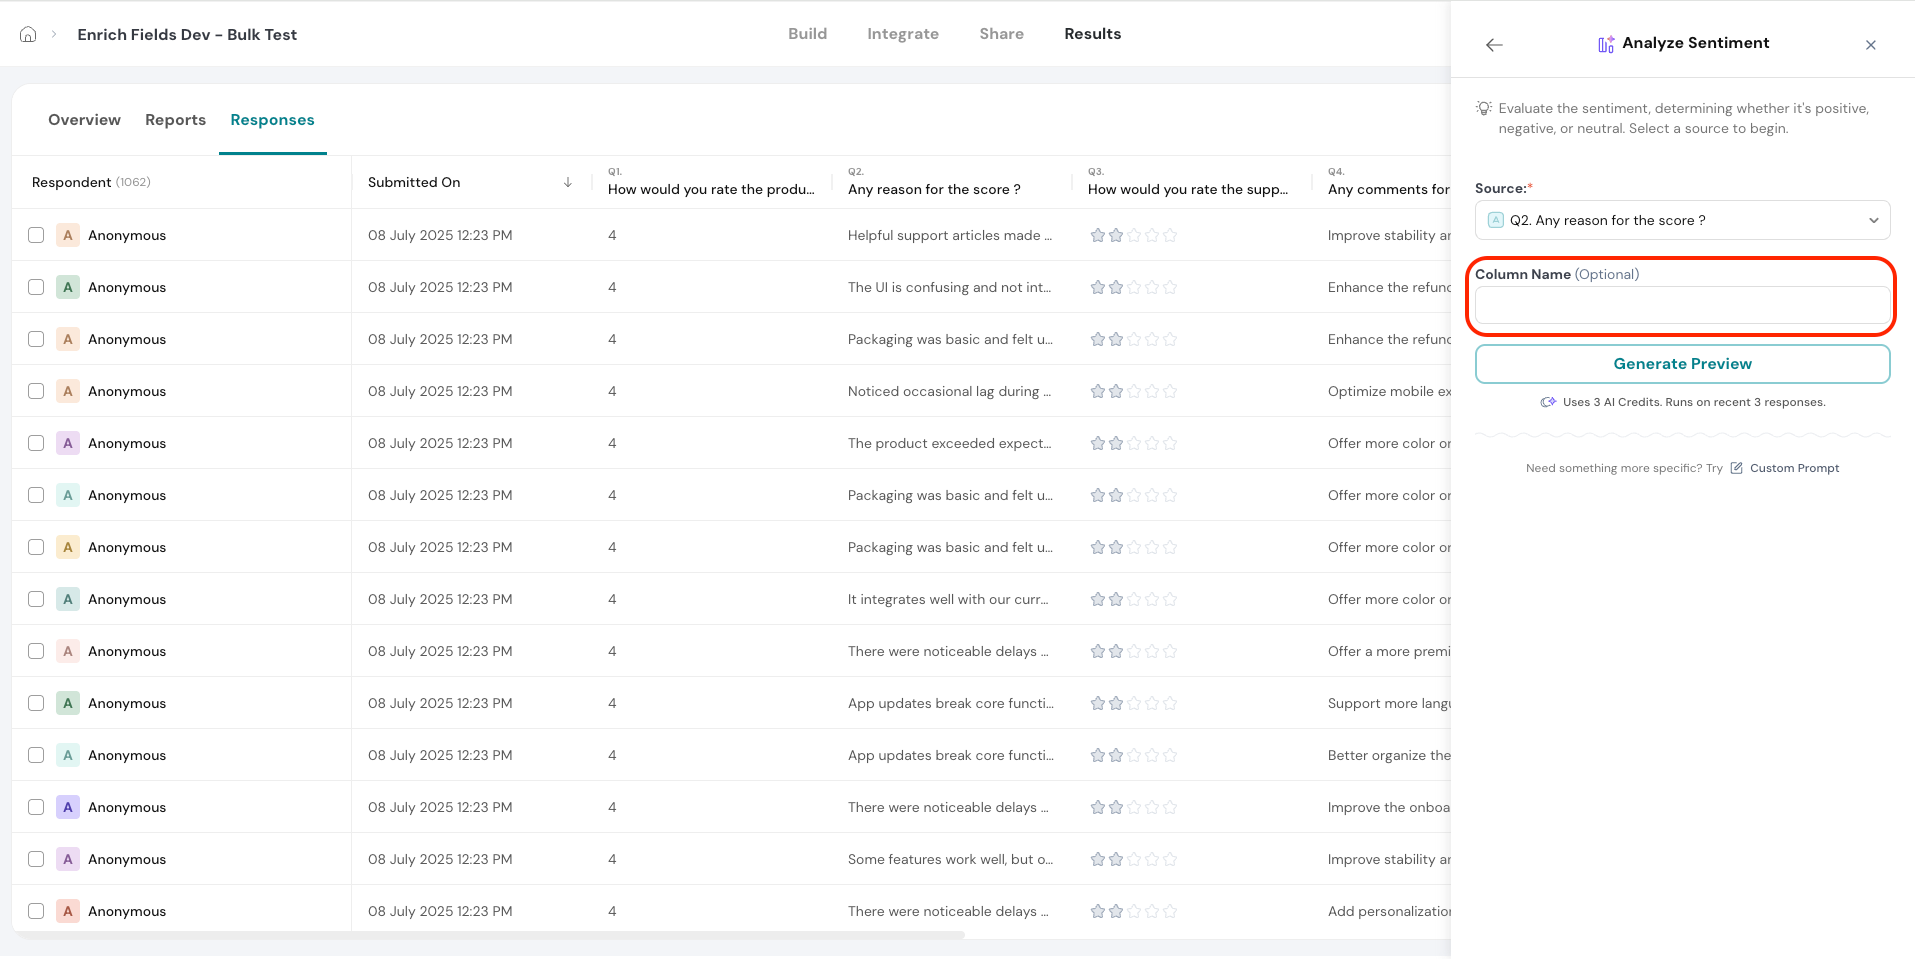
Task: Go to the Build section
Action: 807,34
